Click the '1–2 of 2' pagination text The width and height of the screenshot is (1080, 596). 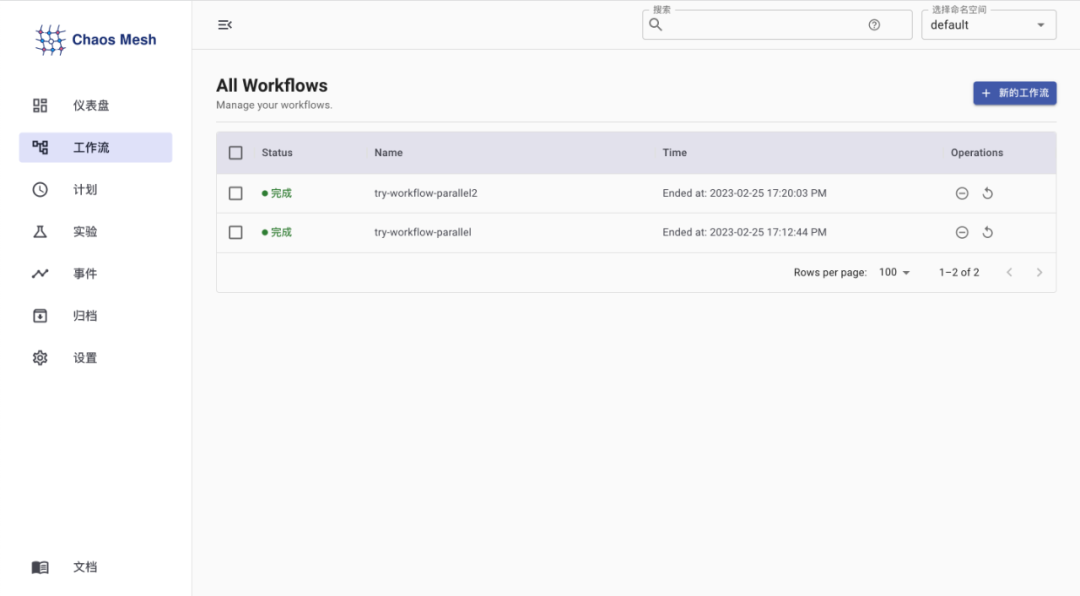[x=959, y=272]
